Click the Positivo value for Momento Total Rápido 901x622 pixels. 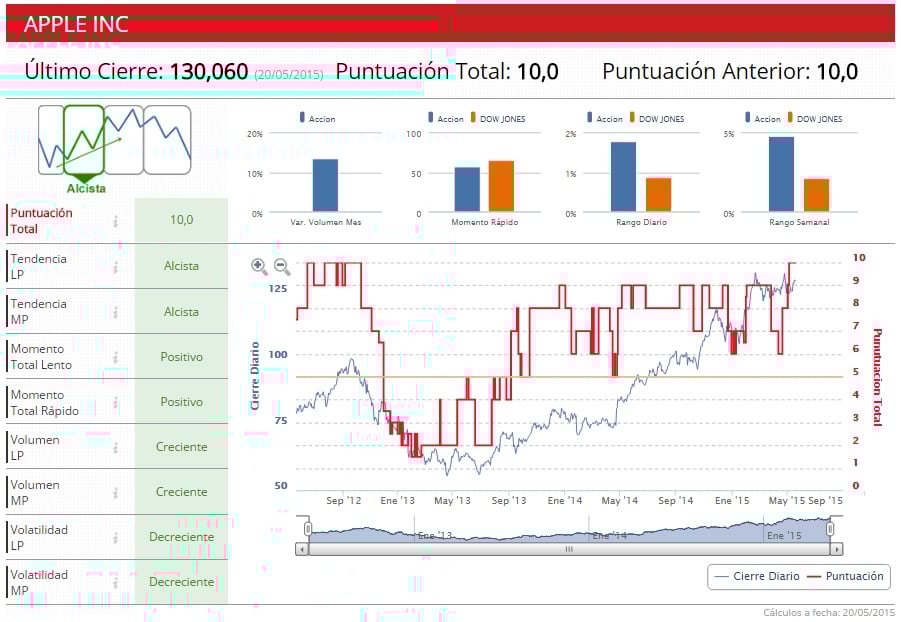coord(182,402)
